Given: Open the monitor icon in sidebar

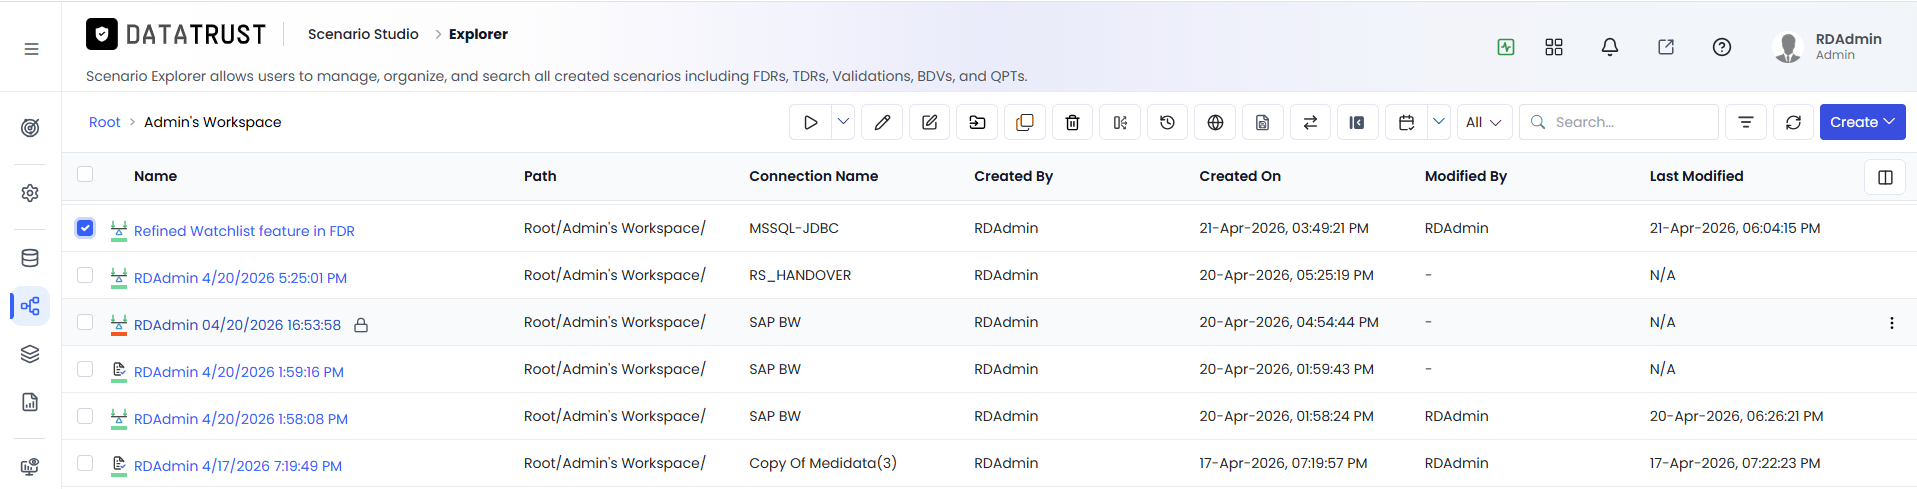Looking at the screenshot, I should (x=30, y=467).
